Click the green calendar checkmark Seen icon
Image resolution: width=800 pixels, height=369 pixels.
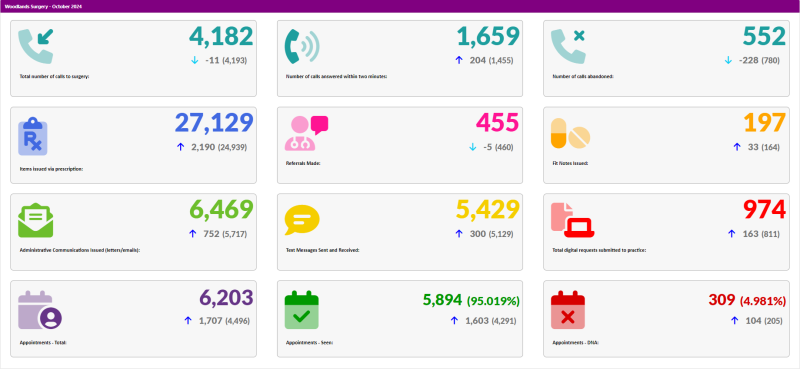302,310
